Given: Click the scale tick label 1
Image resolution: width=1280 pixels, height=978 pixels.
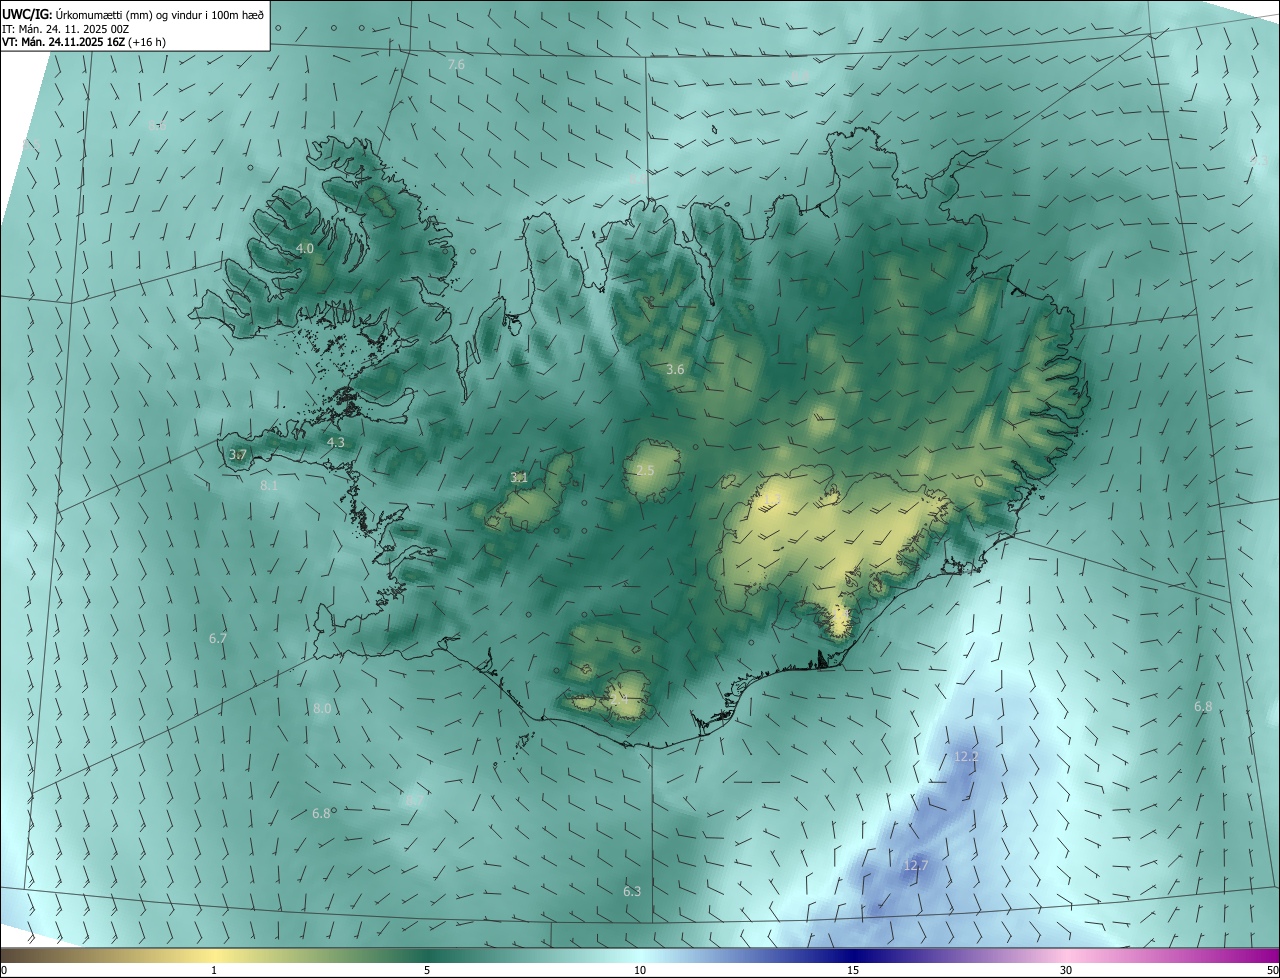Looking at the screenshot, I should point(215,970).
